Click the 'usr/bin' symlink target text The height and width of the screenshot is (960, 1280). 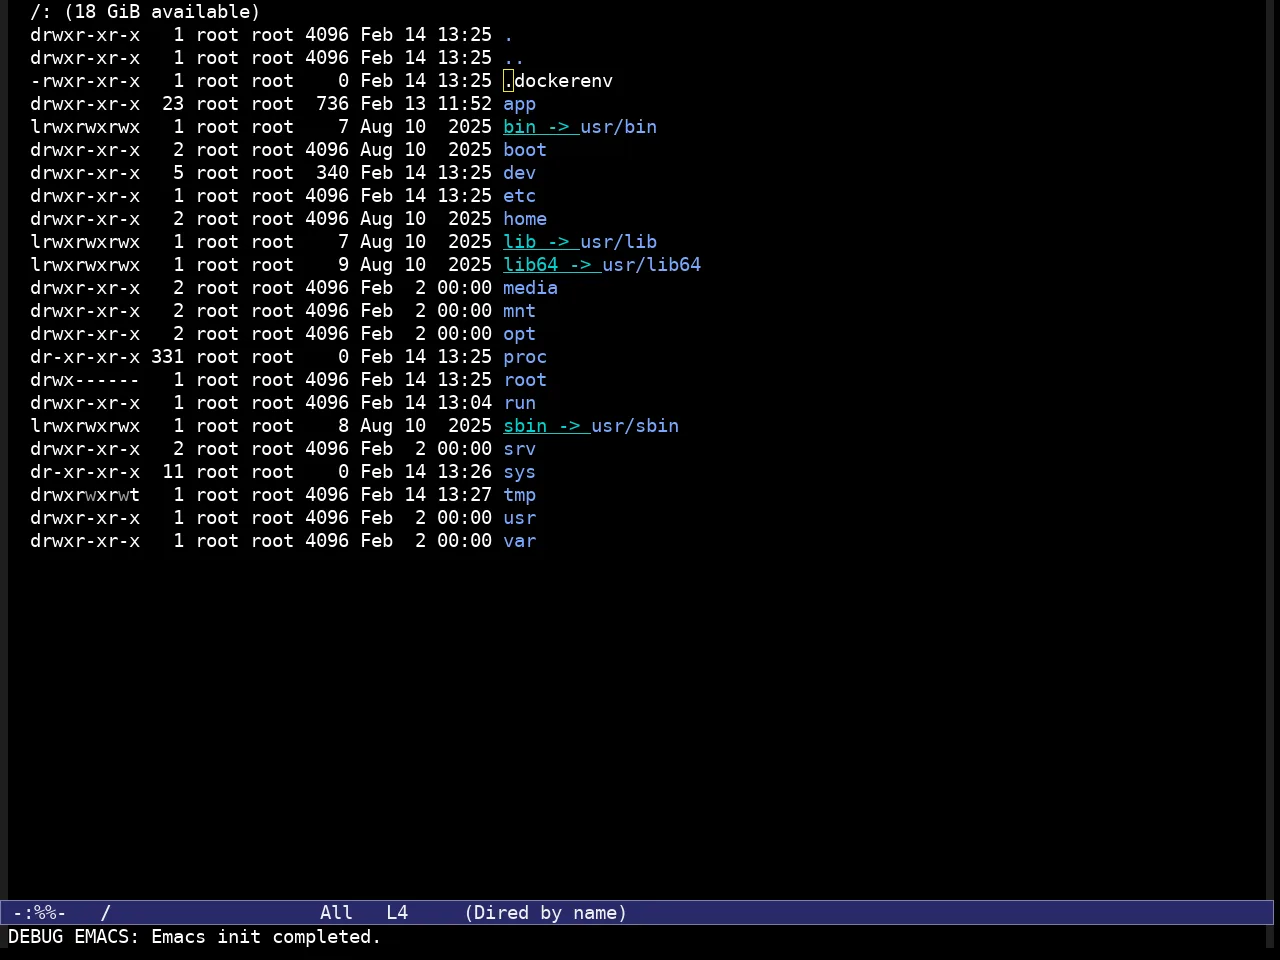(x=618, y=127)
